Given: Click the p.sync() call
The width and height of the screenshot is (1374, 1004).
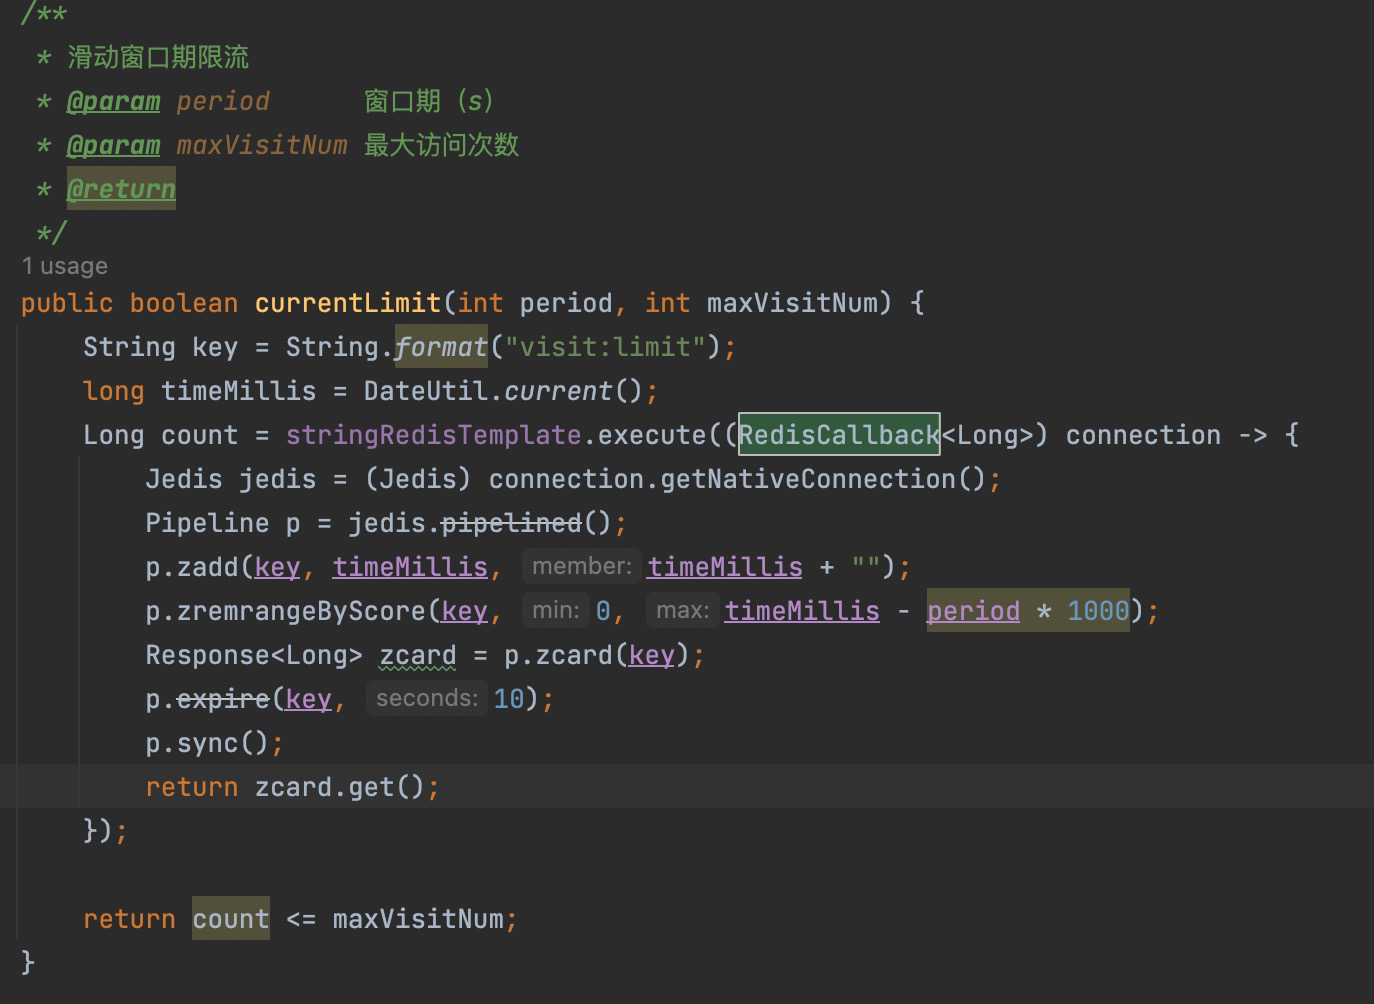Looking at the screenshot, I should tap(207, 743).
